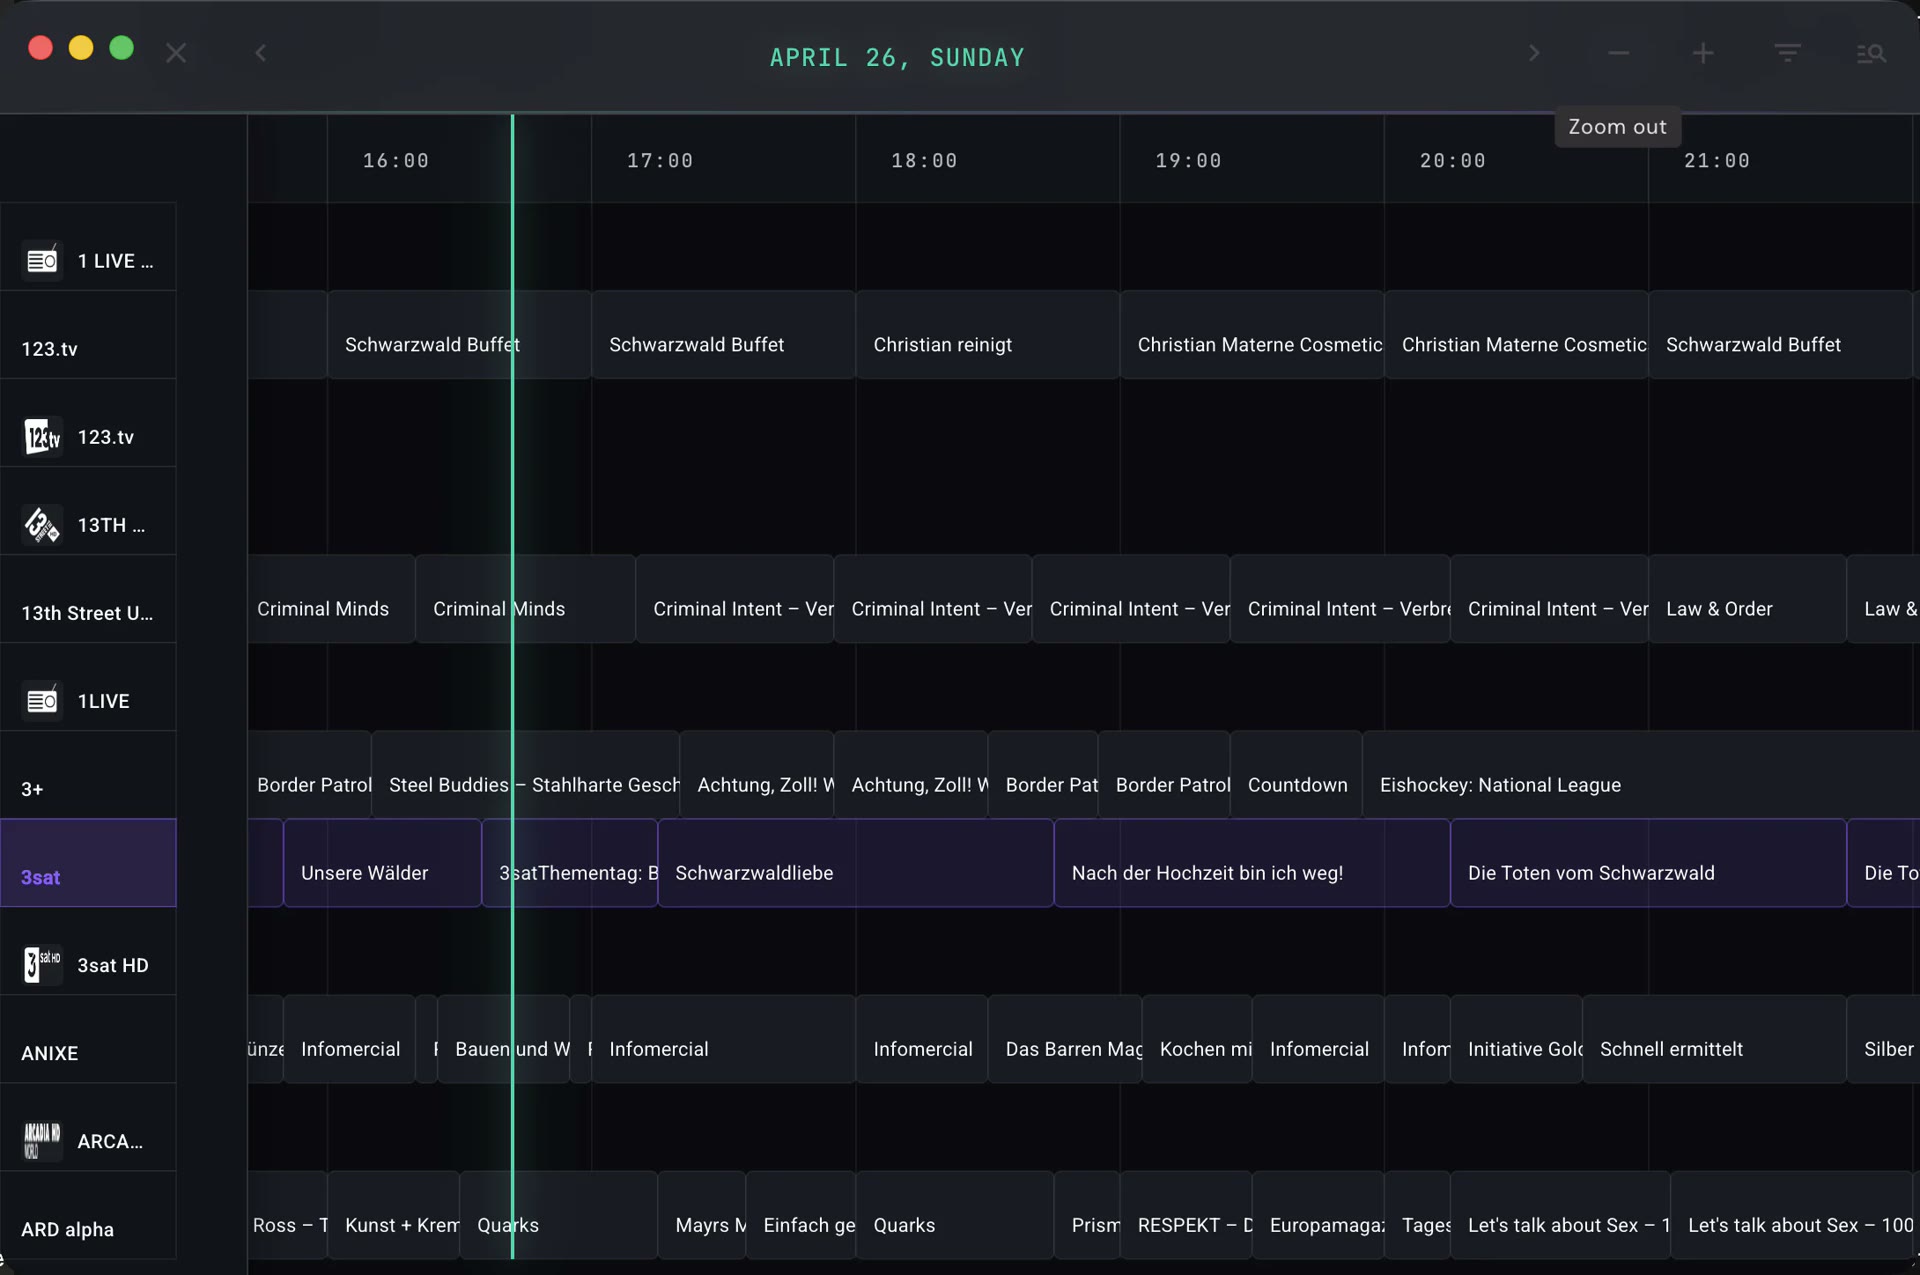Open Schwarzwald Buffet at 17:00
The image size is (1920, 1275).
(724, 335)
